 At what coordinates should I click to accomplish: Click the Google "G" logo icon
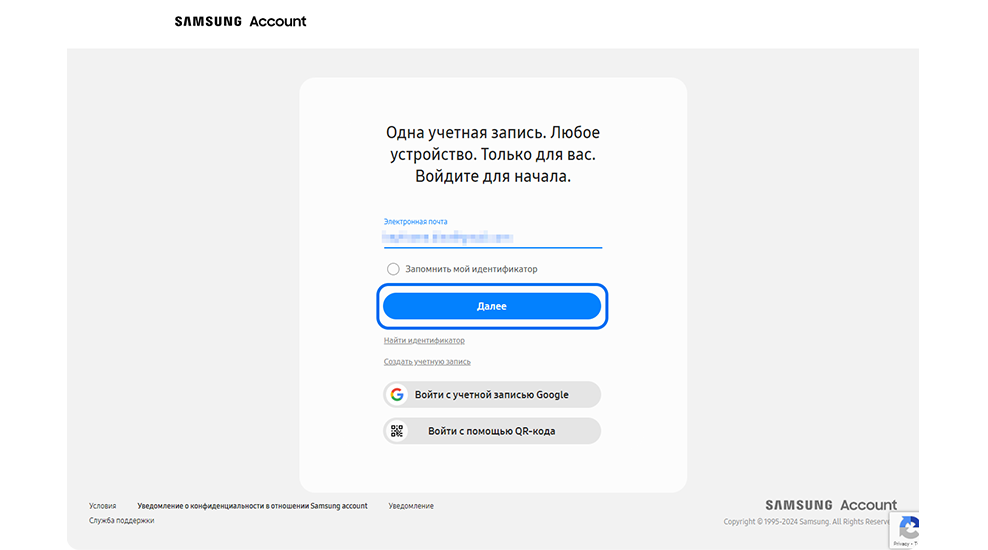397,395
